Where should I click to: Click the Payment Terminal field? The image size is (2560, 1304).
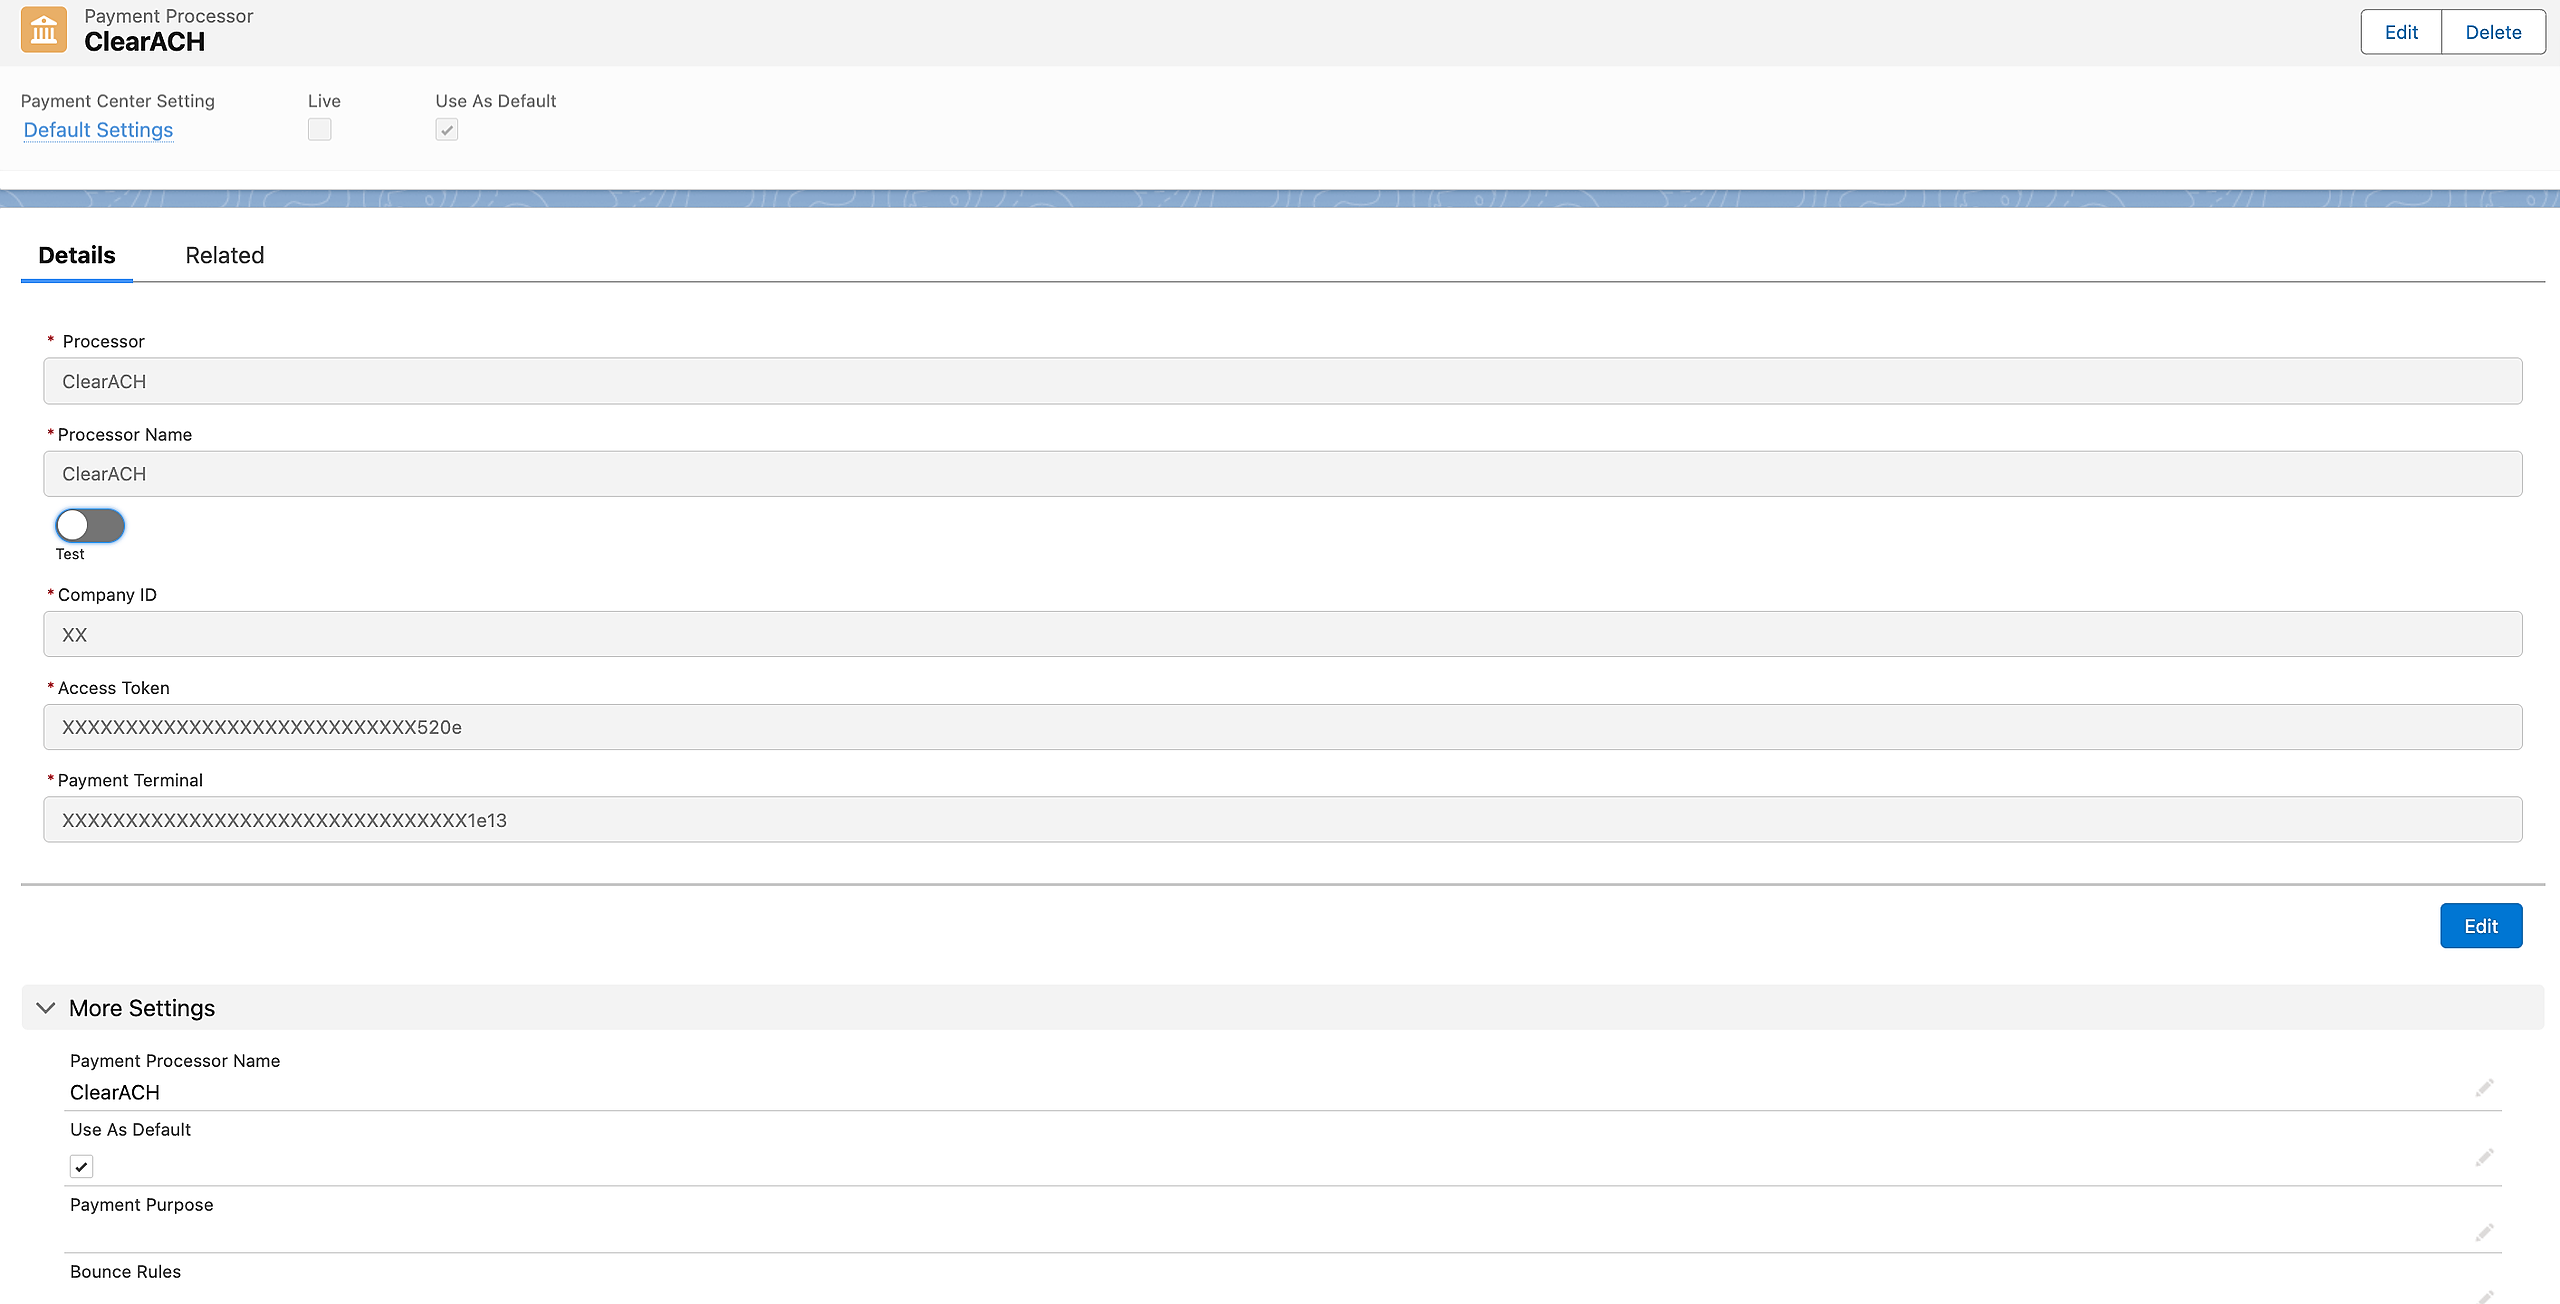click(1282, 820)
